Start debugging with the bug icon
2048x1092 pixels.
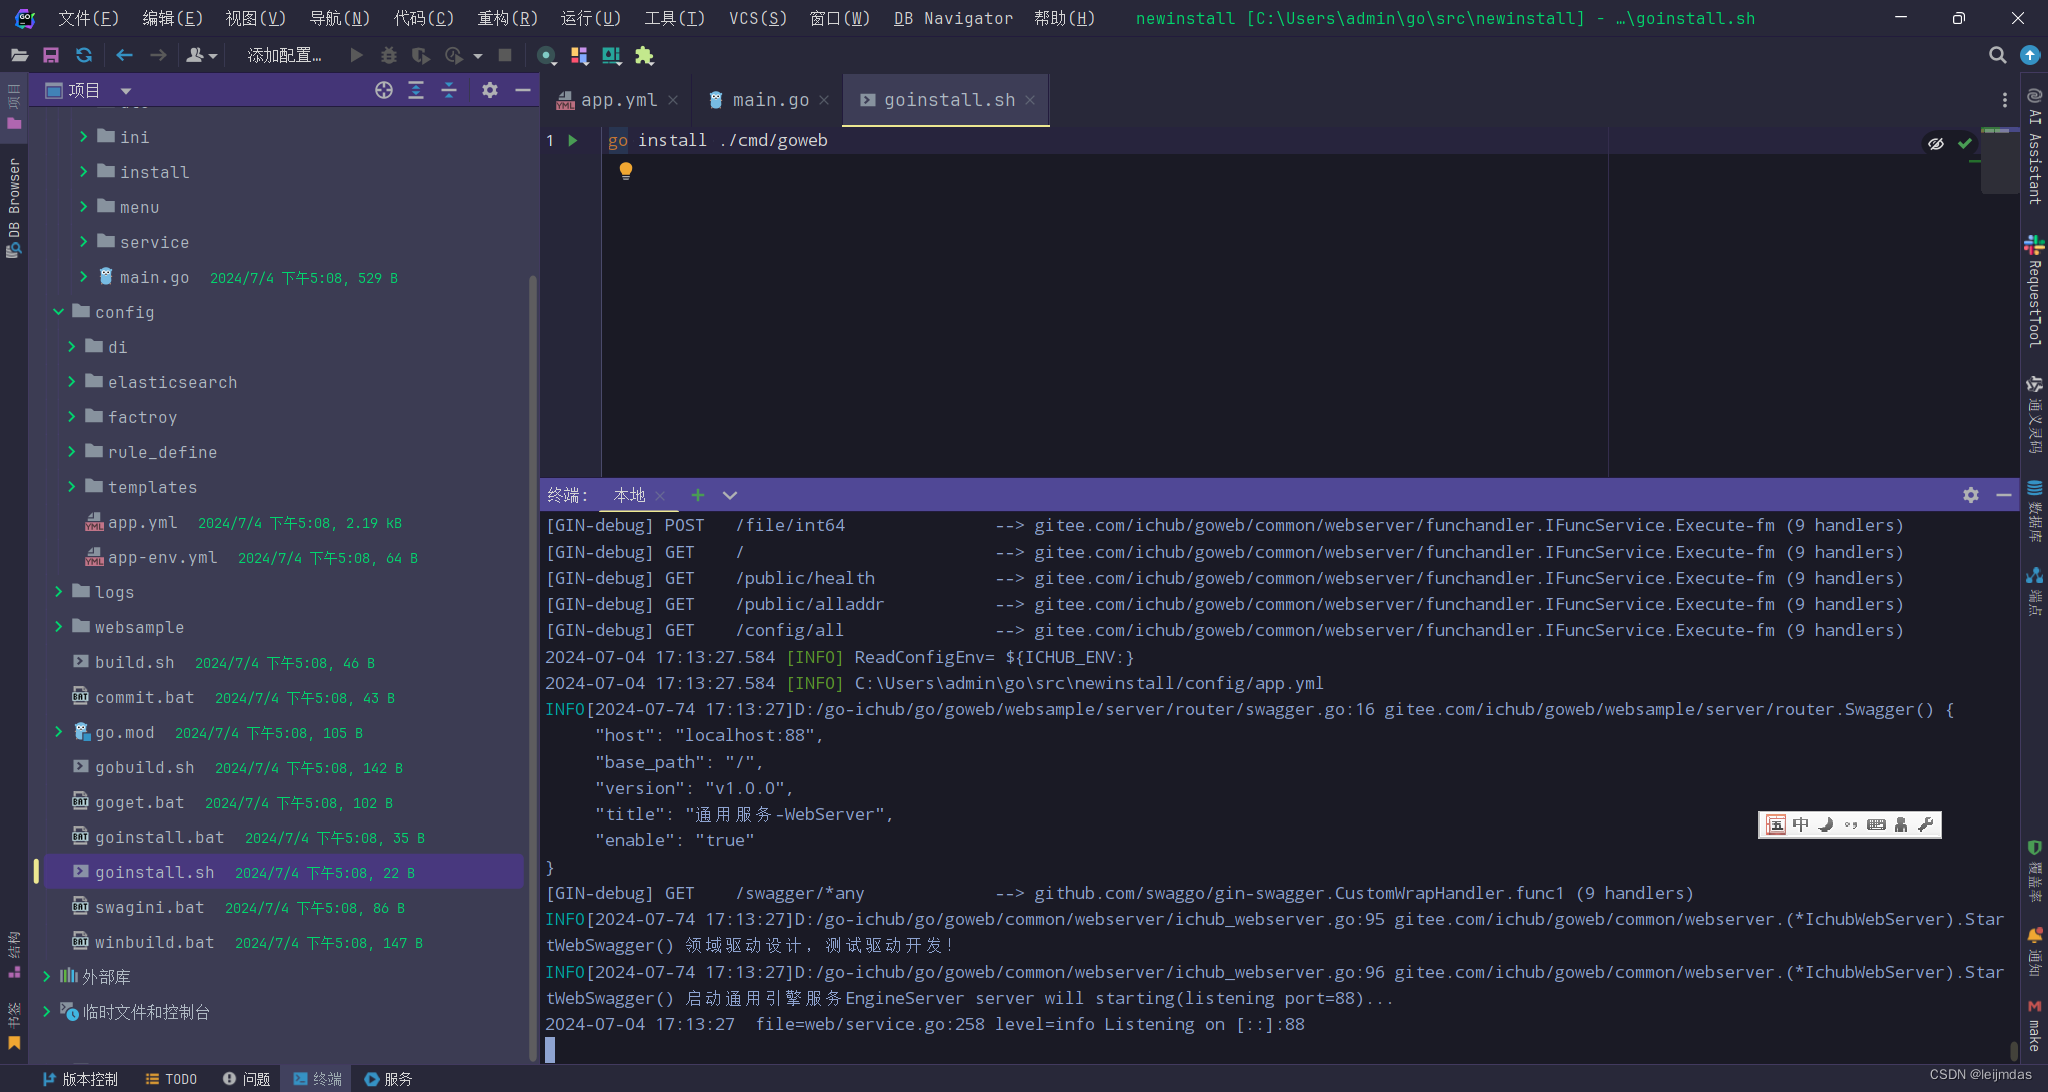[x=389, y=56]
